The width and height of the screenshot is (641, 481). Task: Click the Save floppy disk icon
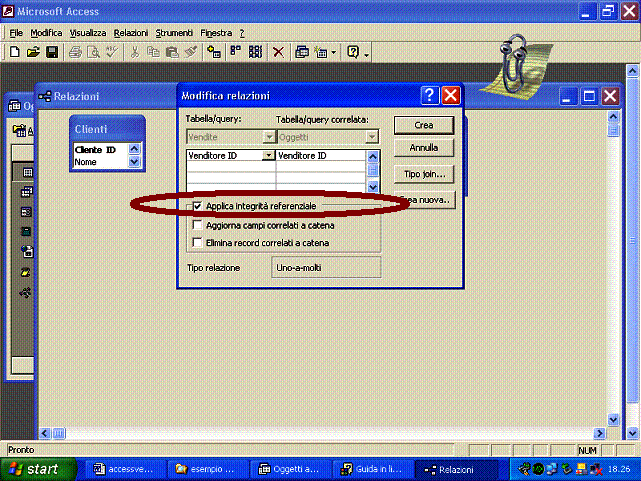52,52
